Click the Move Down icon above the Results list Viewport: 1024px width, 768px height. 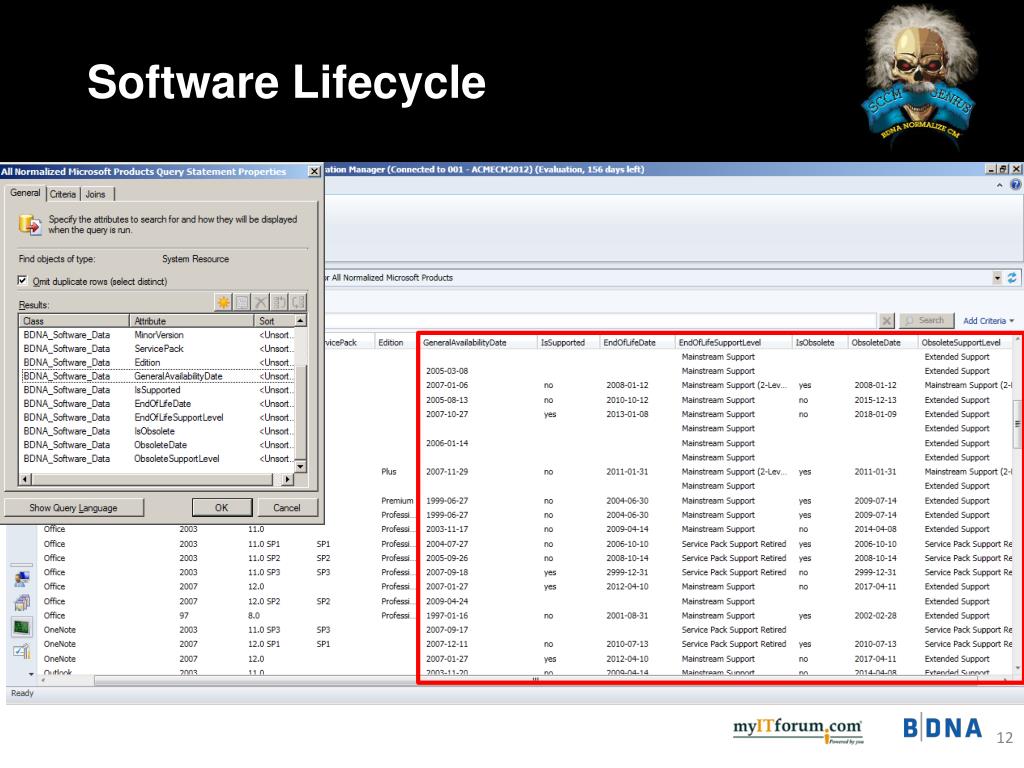click(298, 302)
